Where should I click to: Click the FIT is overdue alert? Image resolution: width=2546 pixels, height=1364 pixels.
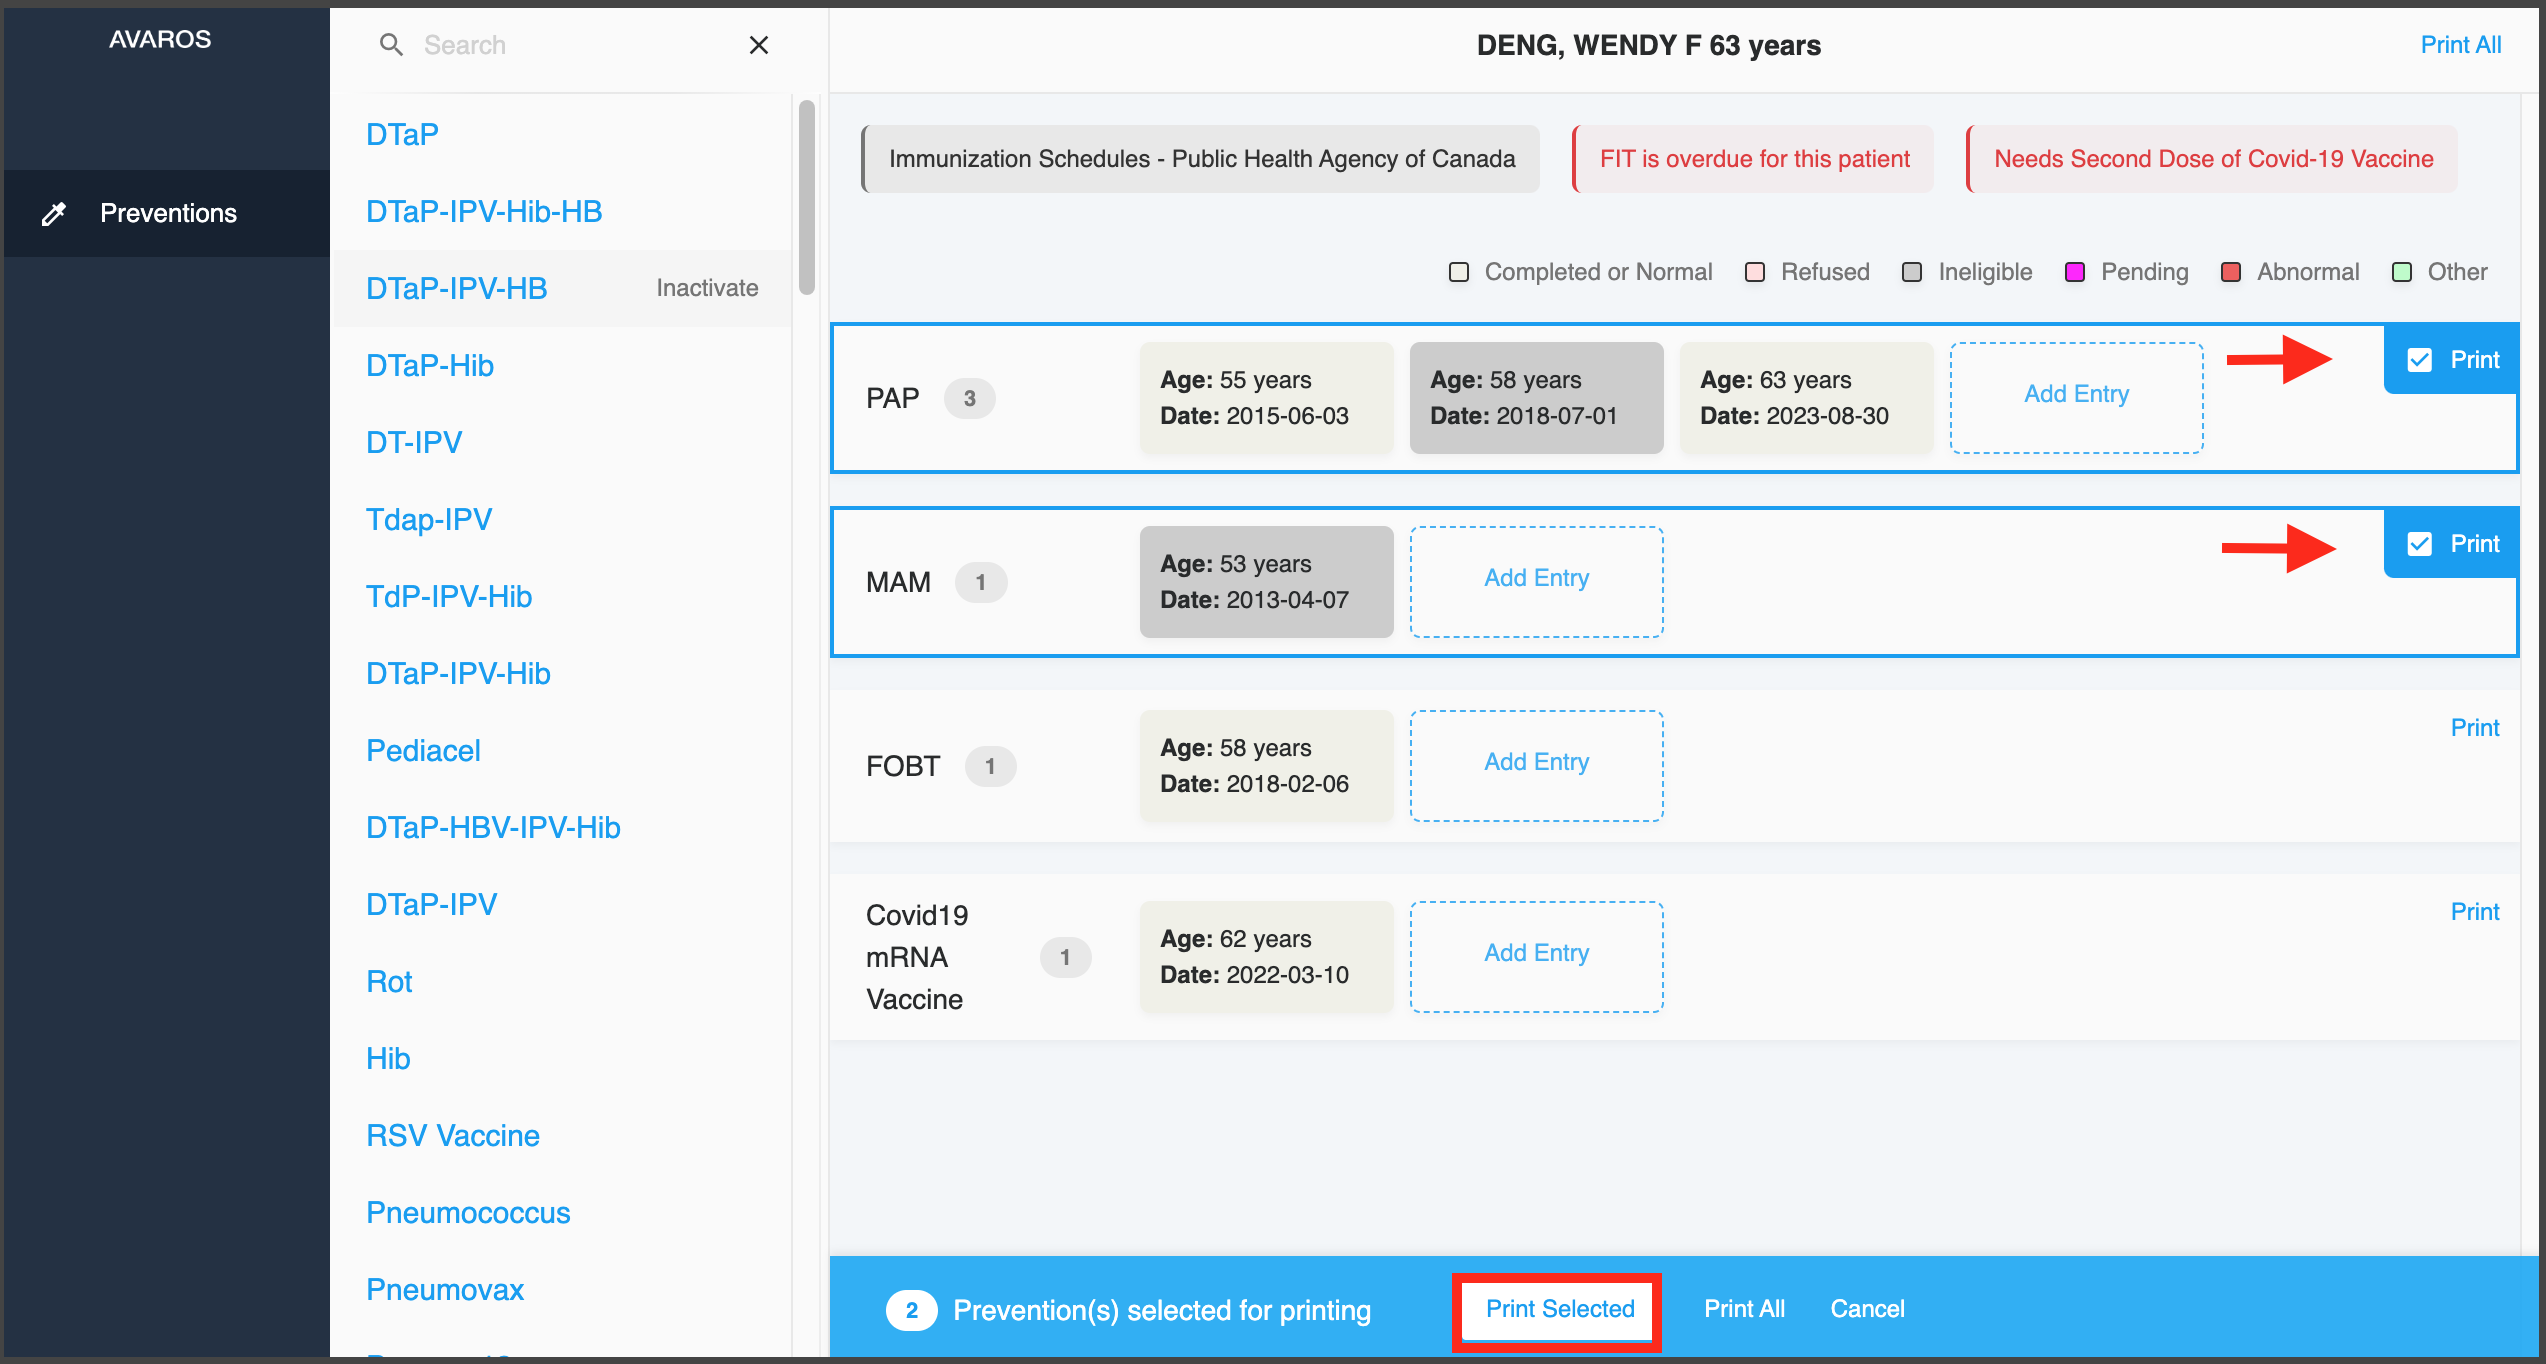(1753, 159)
